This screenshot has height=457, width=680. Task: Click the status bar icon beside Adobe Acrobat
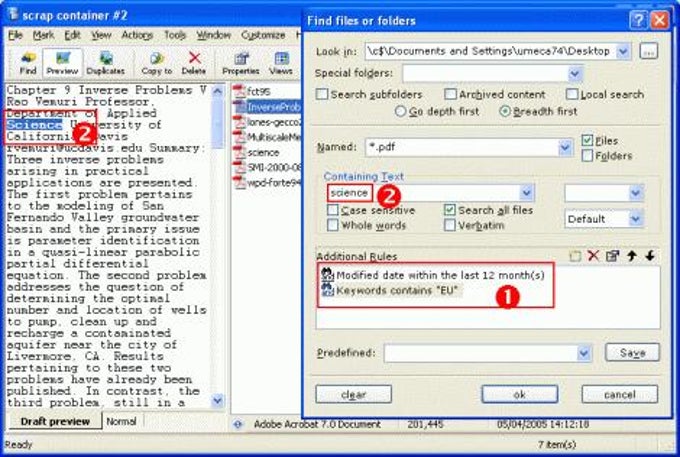(x=238, y=424)
